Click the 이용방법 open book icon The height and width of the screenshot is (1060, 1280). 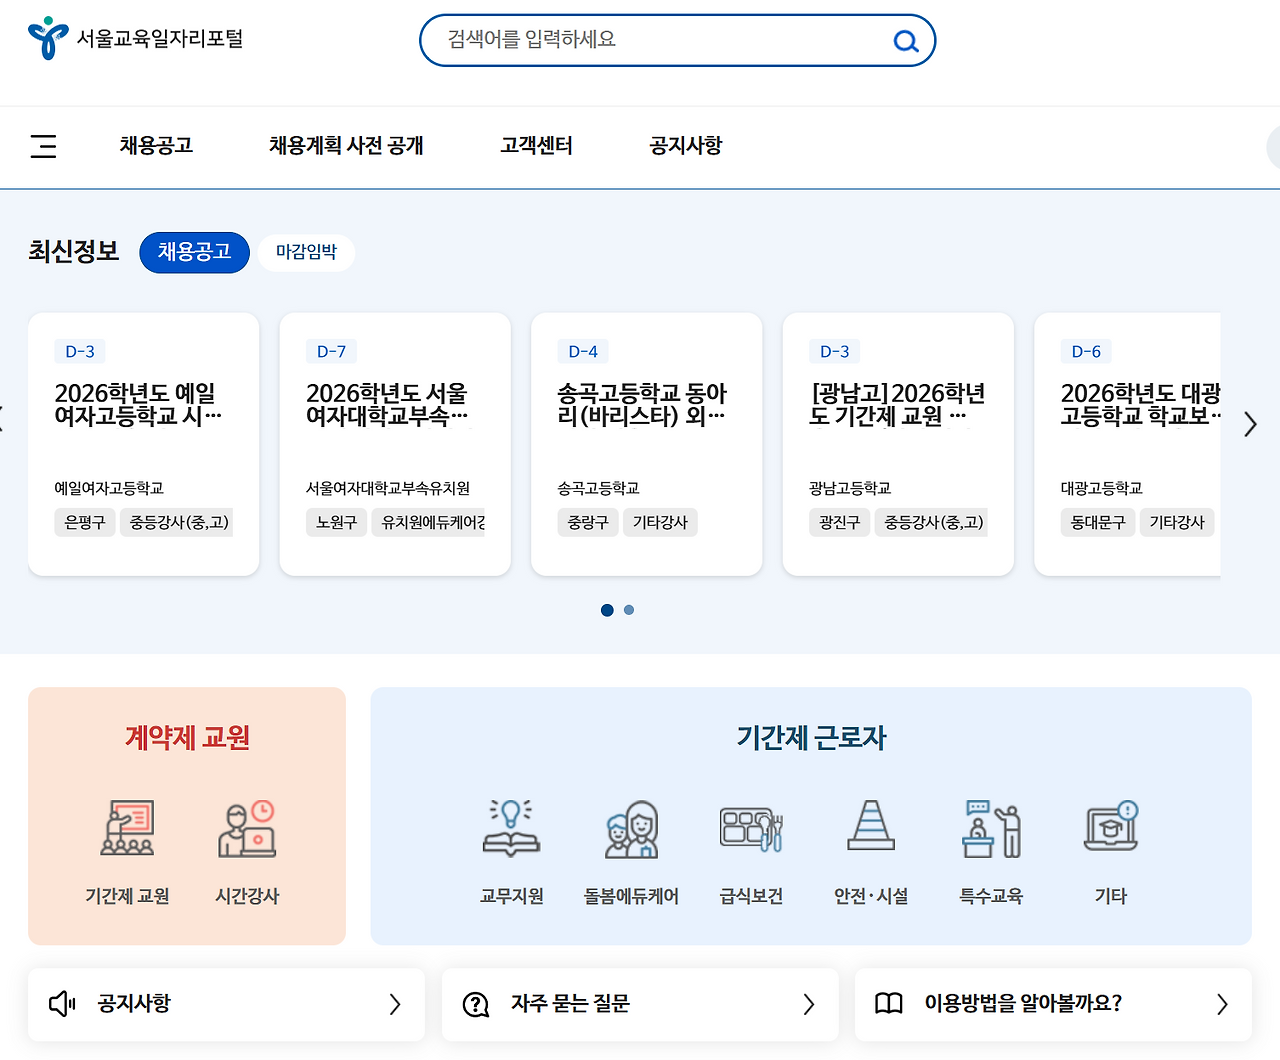[889, 1003]
